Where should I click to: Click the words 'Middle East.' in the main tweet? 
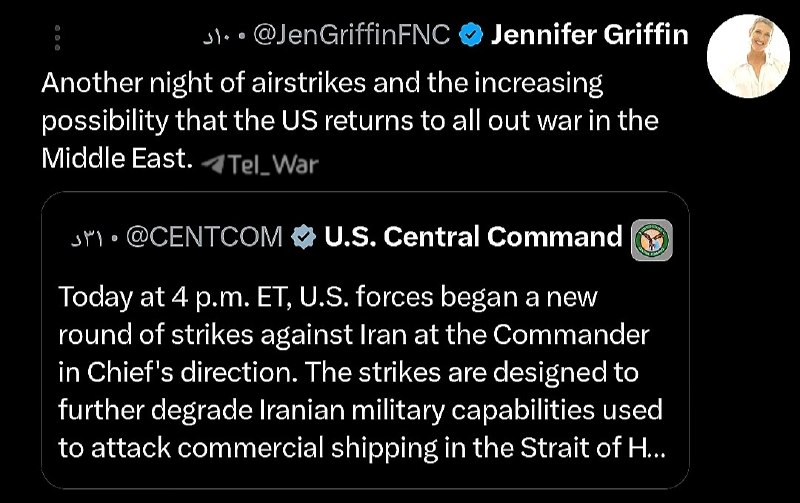[x=117, y=158]
